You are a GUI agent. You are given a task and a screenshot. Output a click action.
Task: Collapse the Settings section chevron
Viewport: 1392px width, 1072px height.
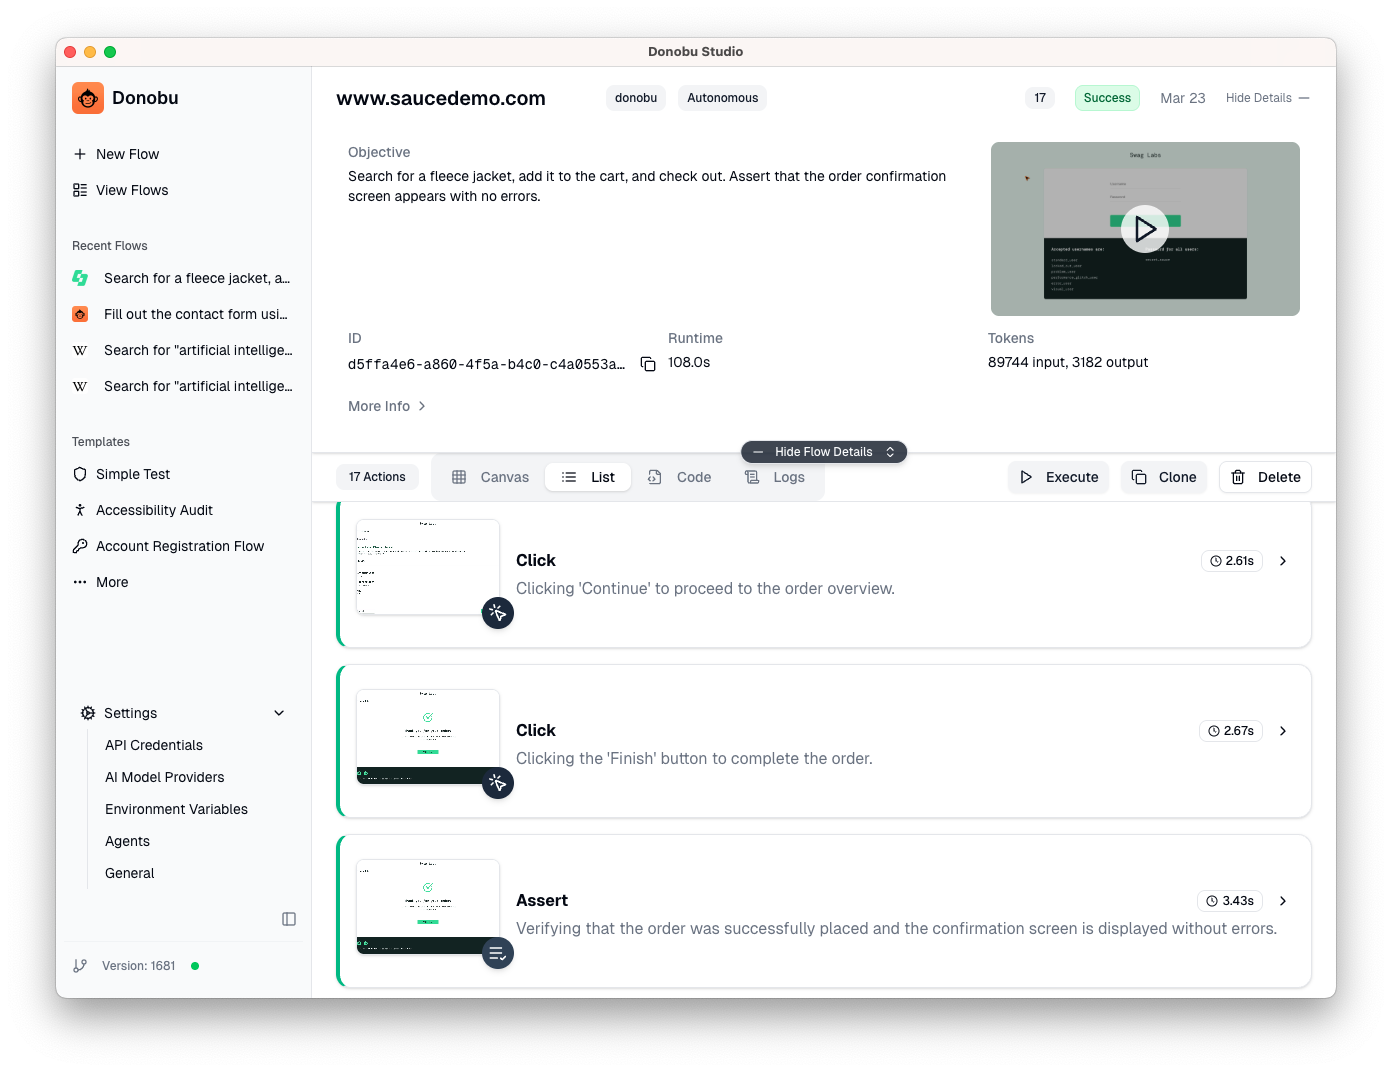pos(279,713)
